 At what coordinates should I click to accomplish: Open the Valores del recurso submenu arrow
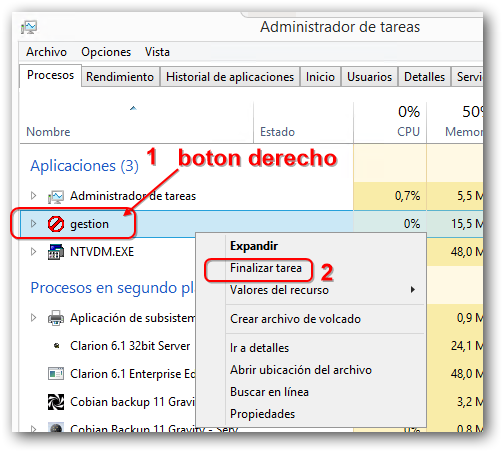tap(413, 290)
